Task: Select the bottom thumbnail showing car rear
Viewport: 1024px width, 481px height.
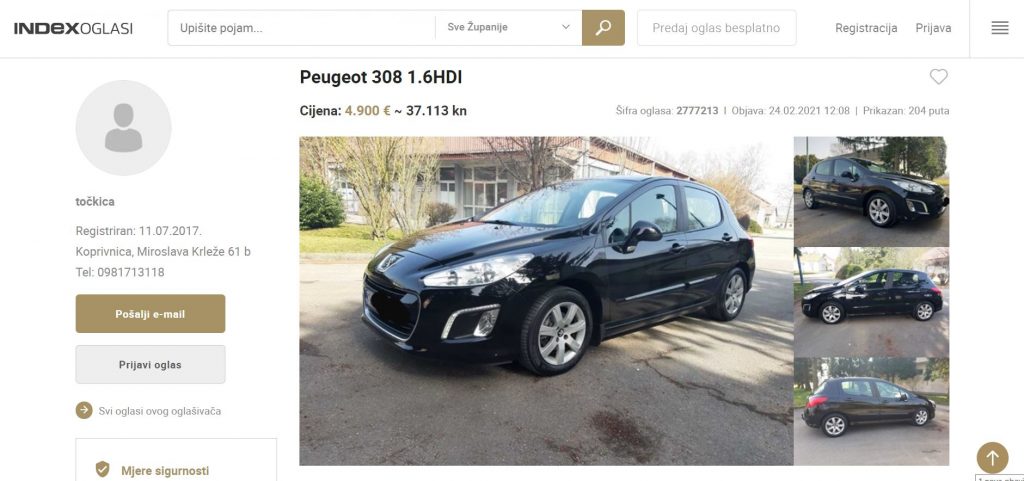Action: (x=871, y=412)
